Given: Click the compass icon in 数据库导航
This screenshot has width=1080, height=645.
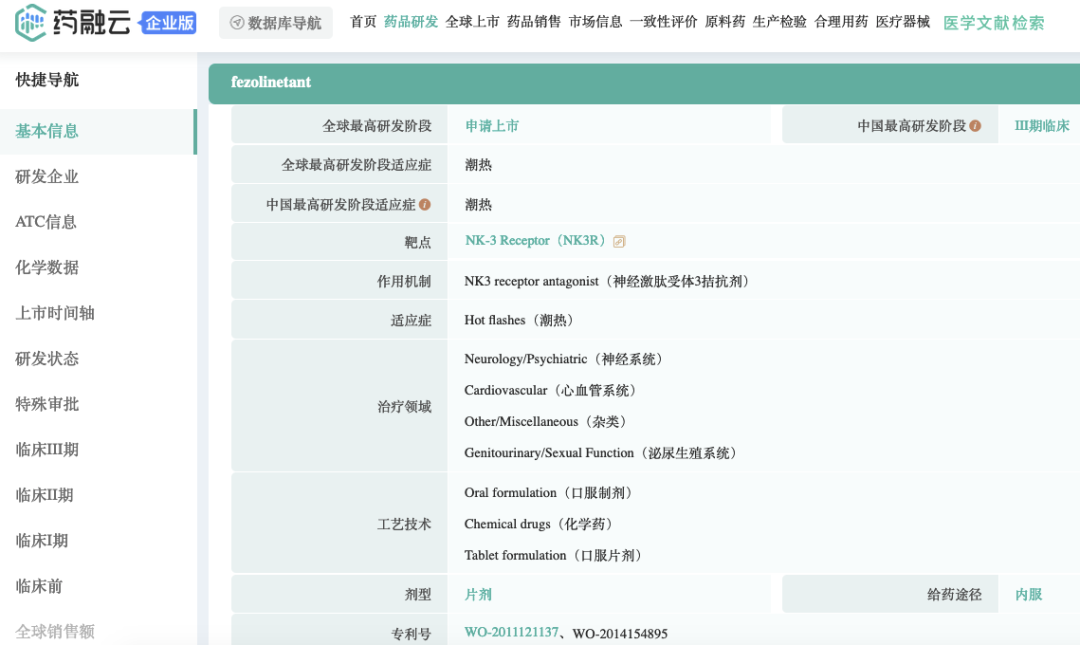Looking at the screenshot, I should coord(237,23).
